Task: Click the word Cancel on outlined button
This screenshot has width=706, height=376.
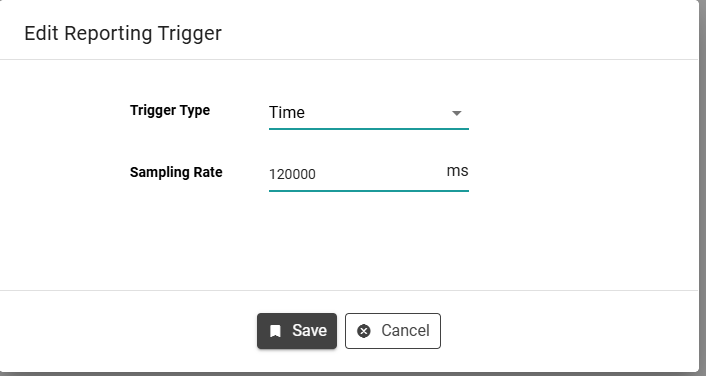Action: coord(405,331)
